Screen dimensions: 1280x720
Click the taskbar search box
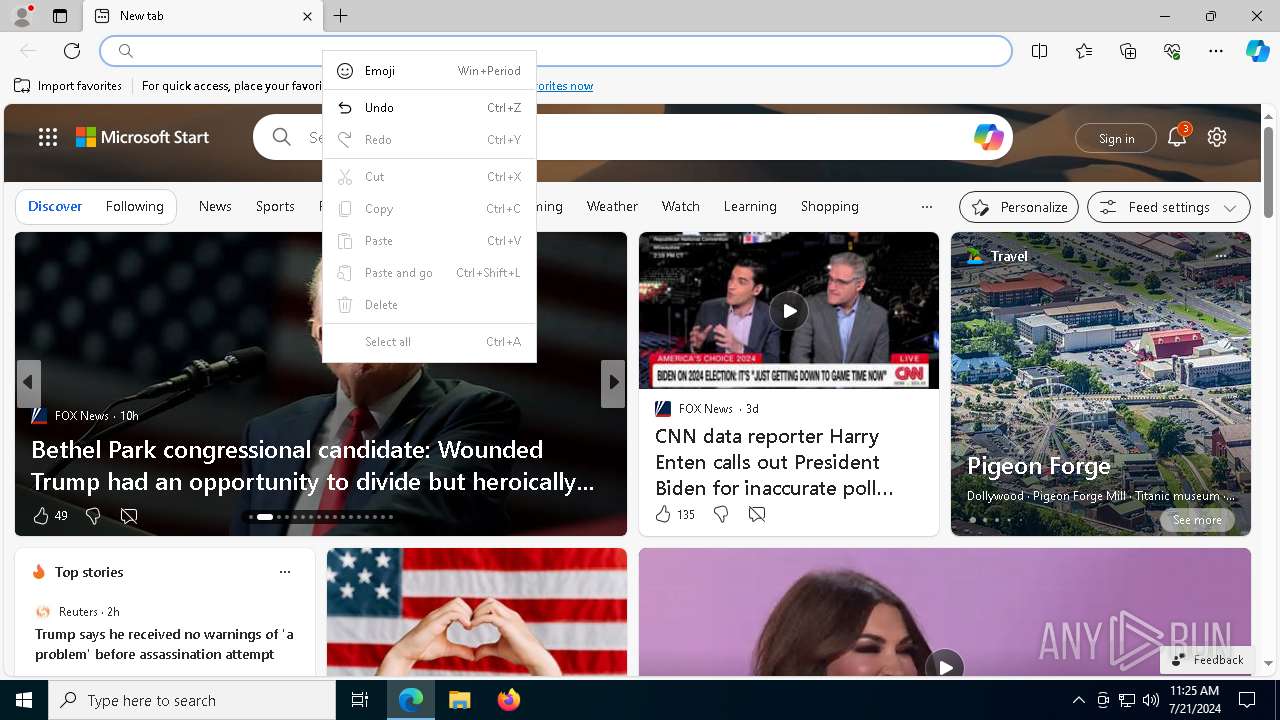(192, 700)
